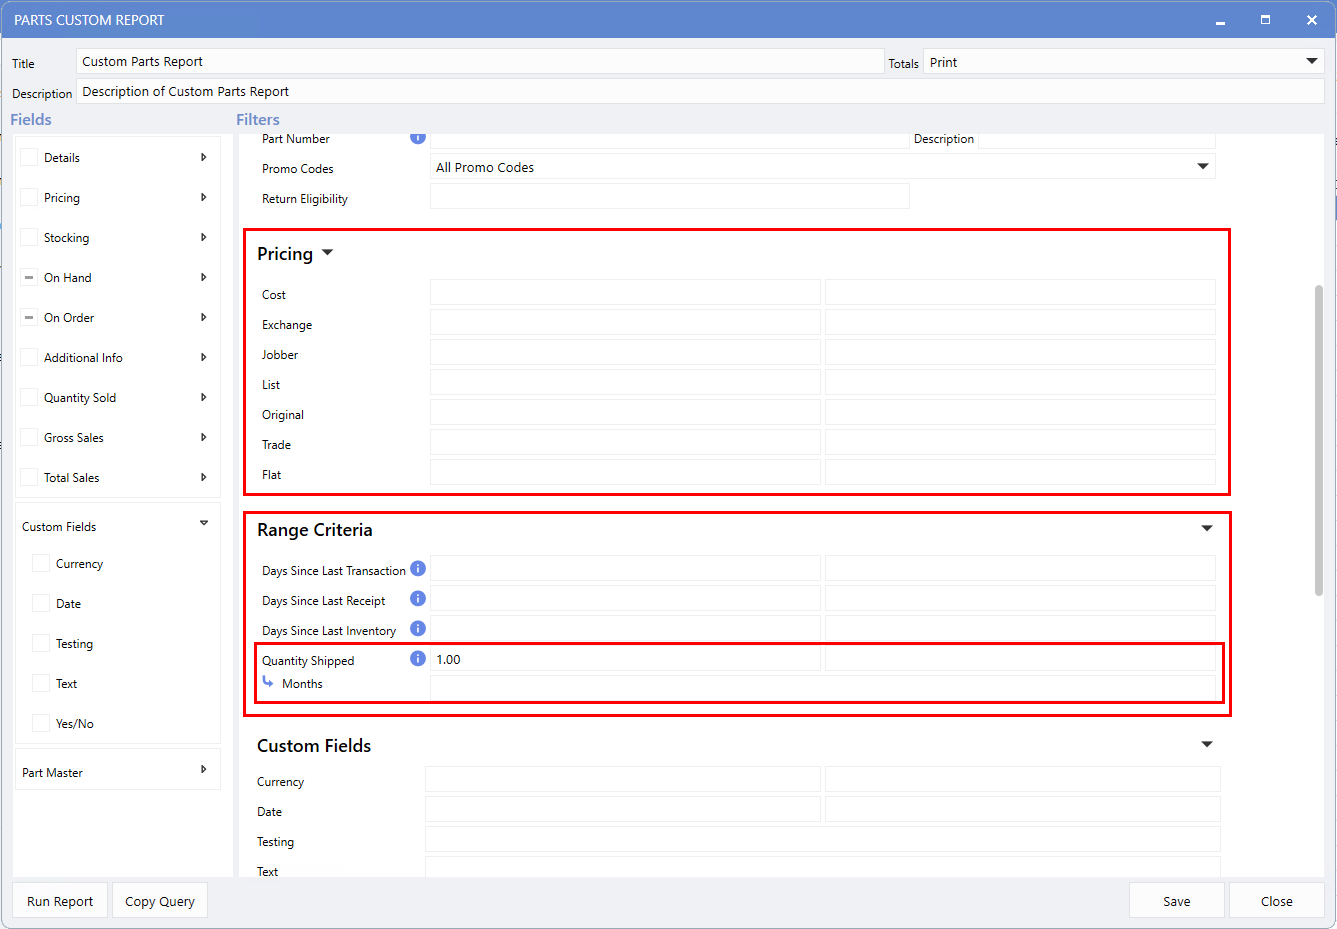This screenshot has width=1337, height=929.
Task: Collapse the Range Criteria section
Action: 1206,529
